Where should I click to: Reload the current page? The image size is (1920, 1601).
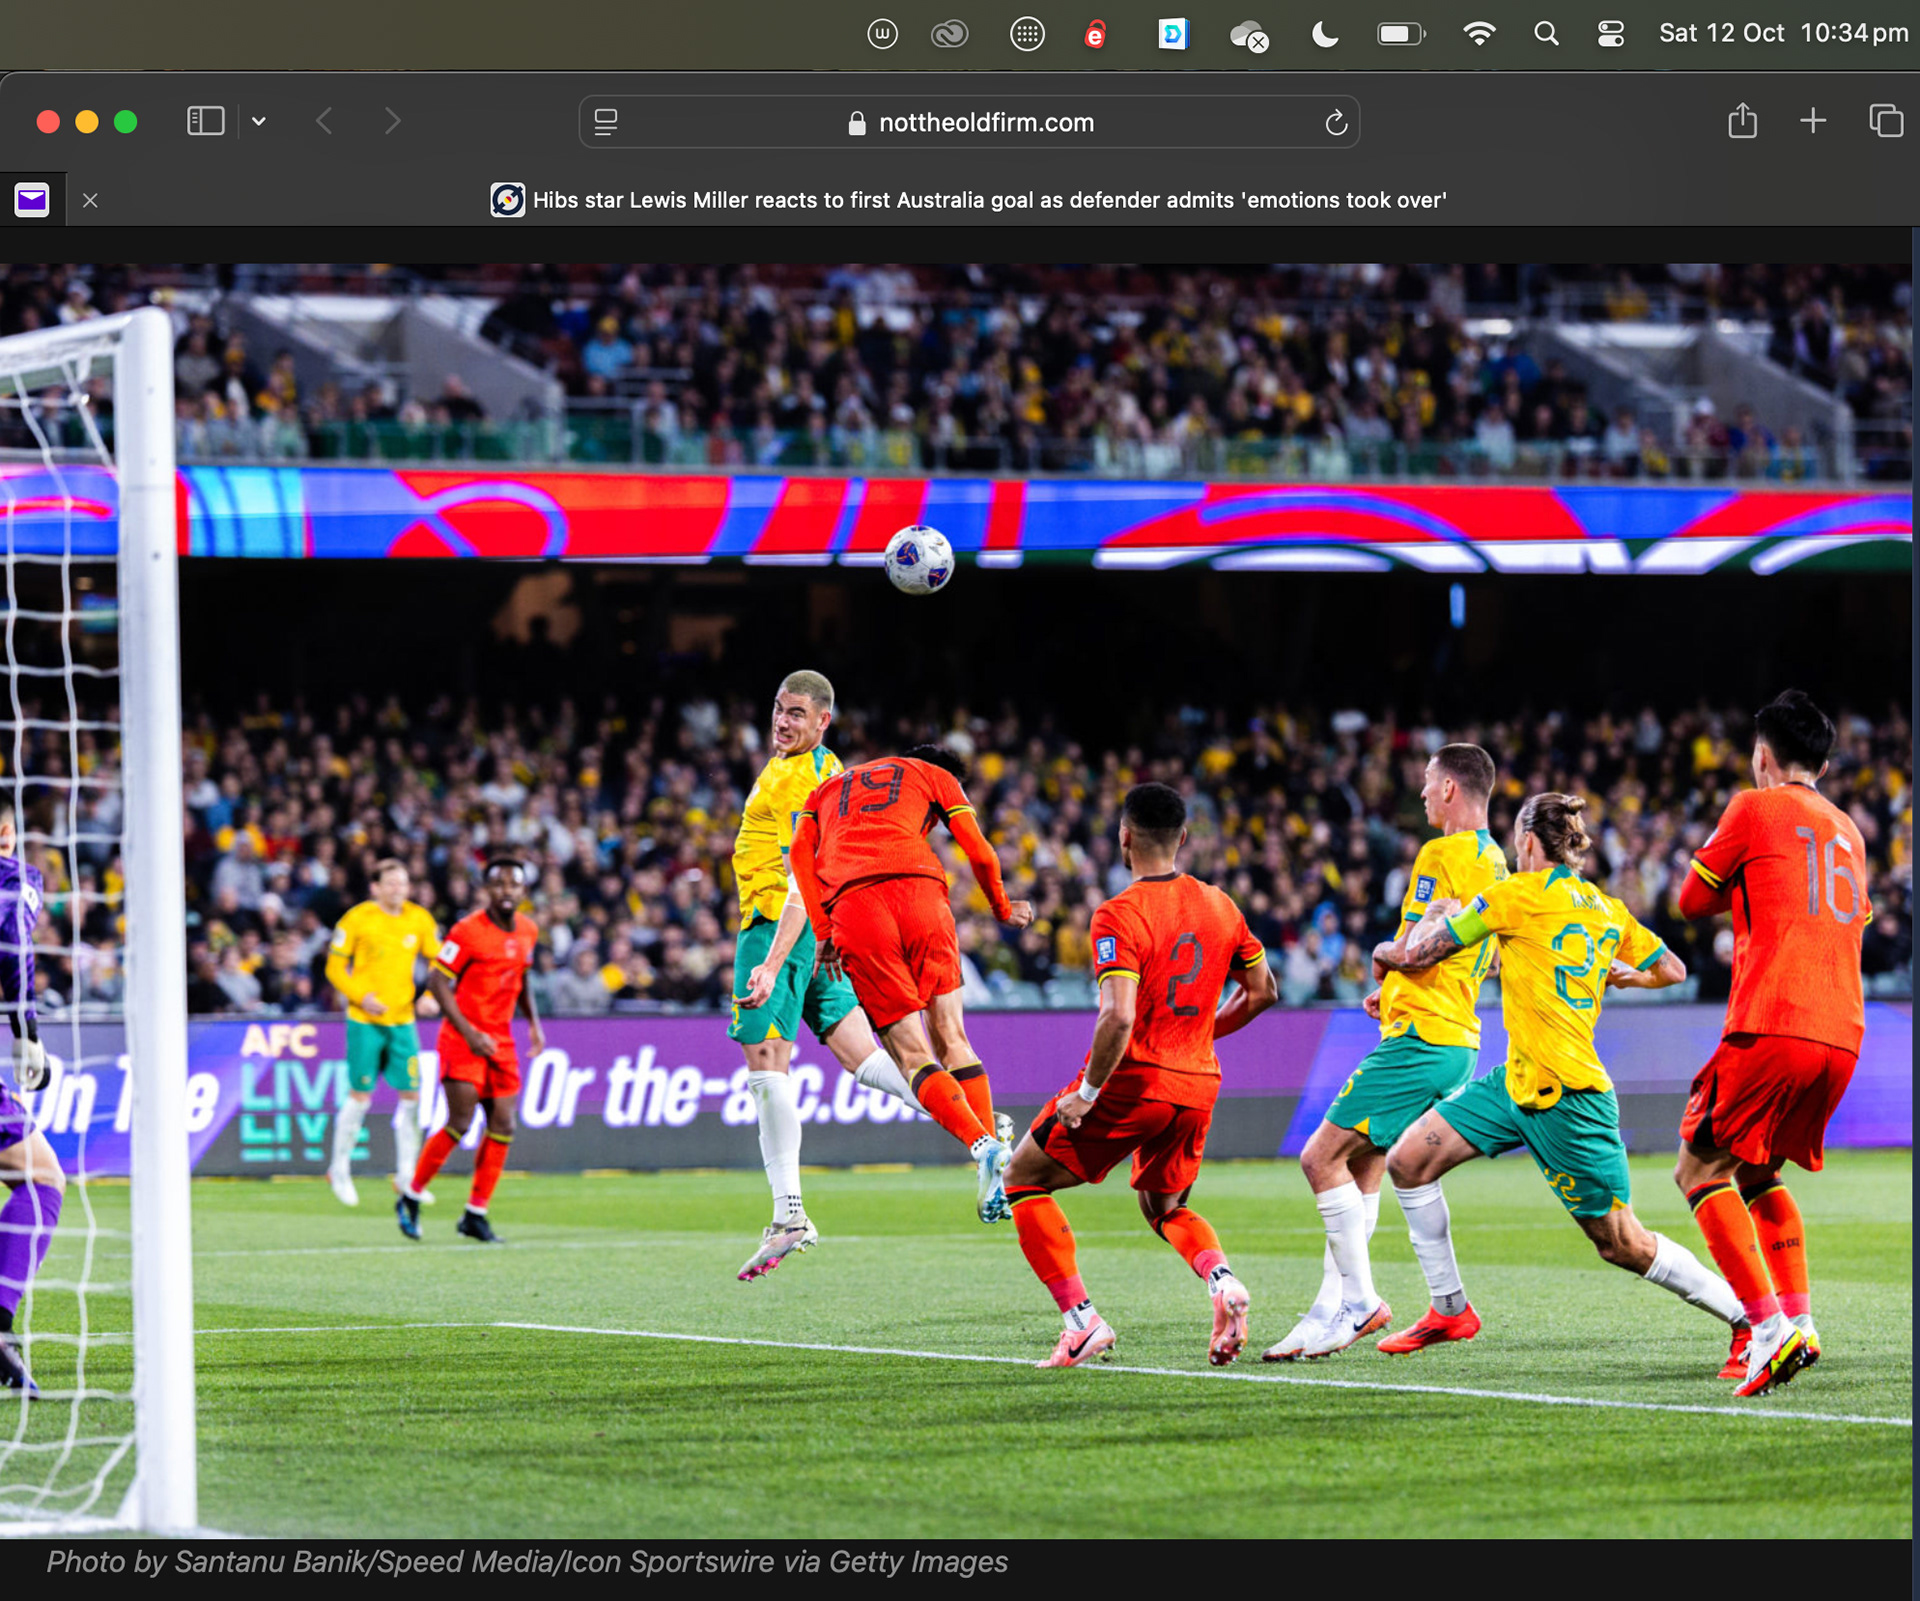[x=1336, y=122]
